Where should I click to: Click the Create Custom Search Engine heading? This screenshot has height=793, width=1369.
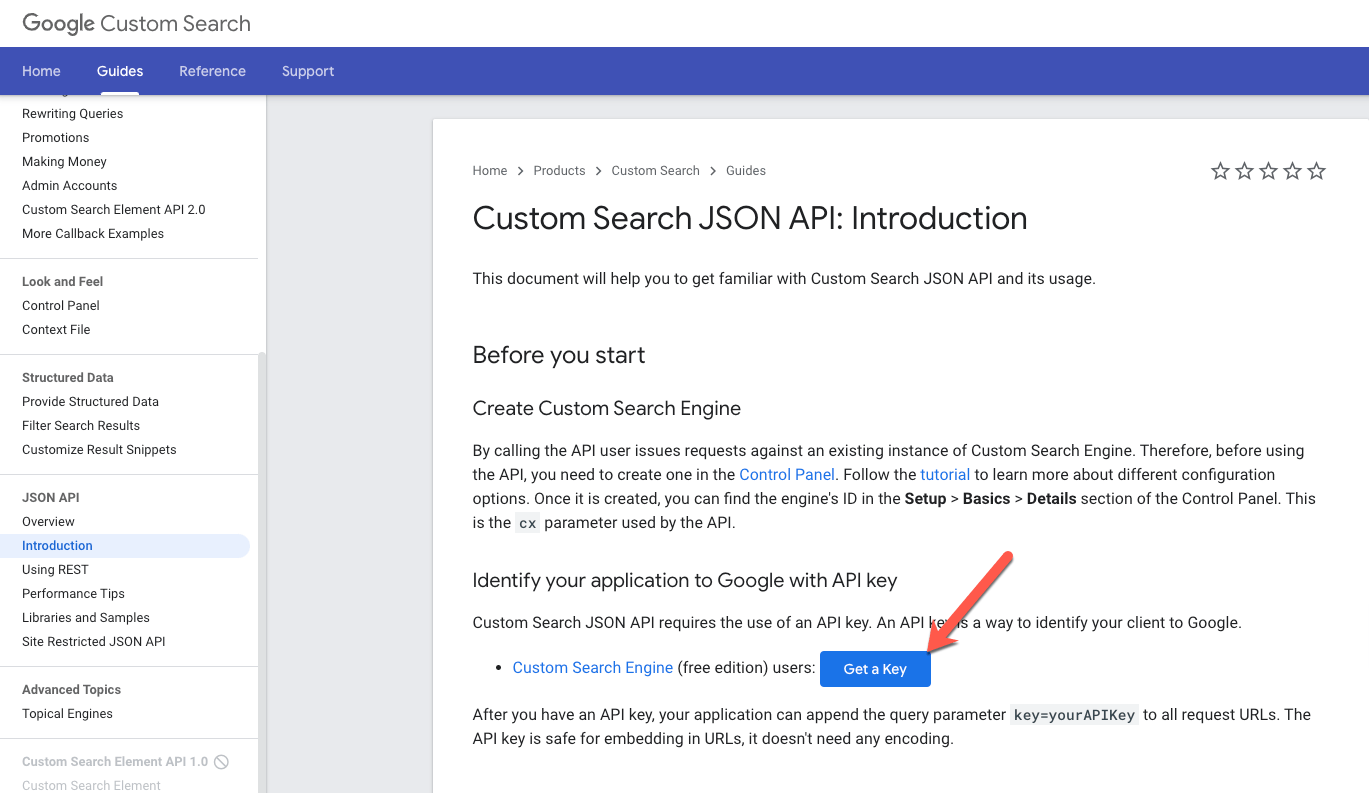tap(607, 408)
